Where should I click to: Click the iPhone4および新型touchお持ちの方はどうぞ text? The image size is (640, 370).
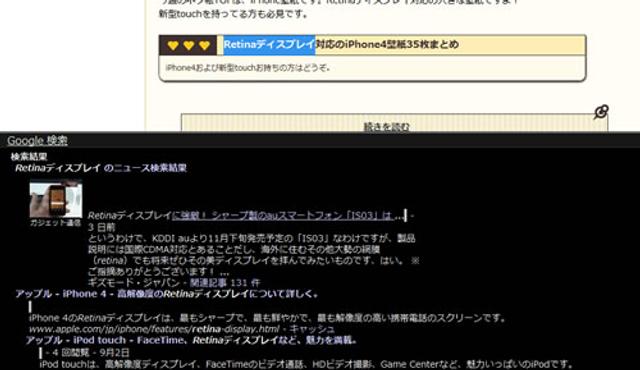(248, 68)
